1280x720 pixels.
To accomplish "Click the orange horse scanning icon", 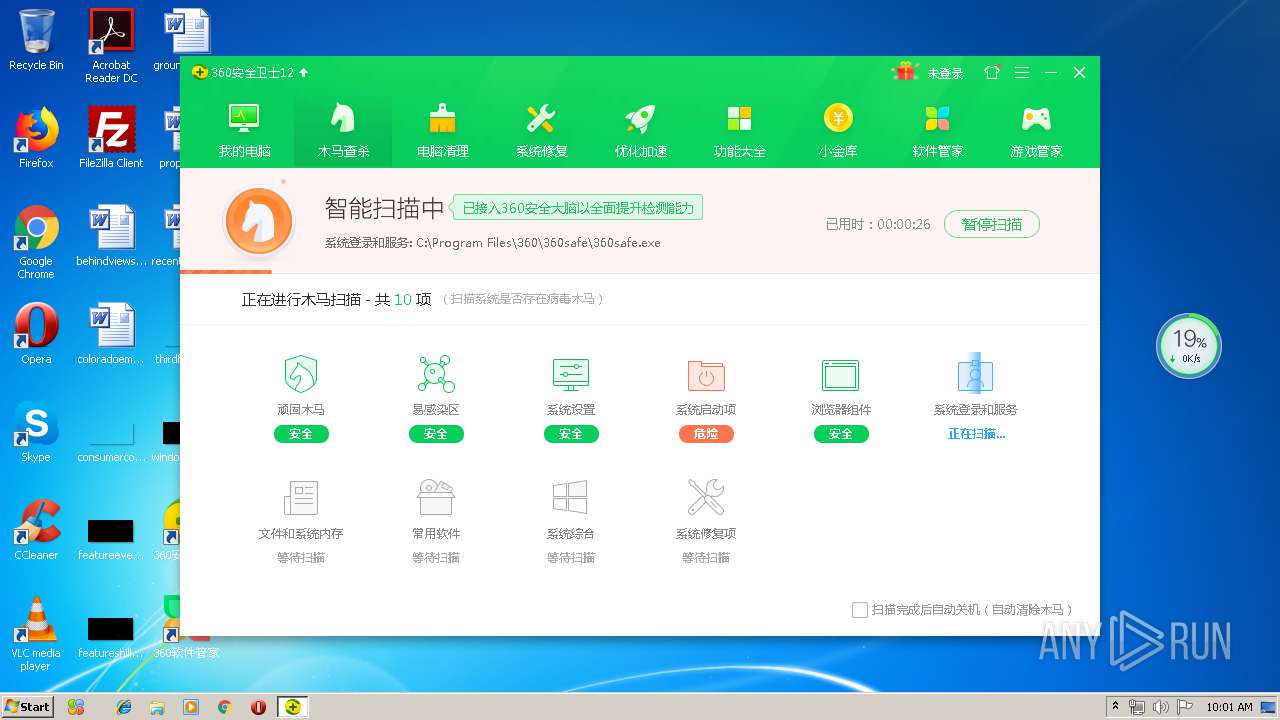I will pyautogui.click(x=259, y=221).
